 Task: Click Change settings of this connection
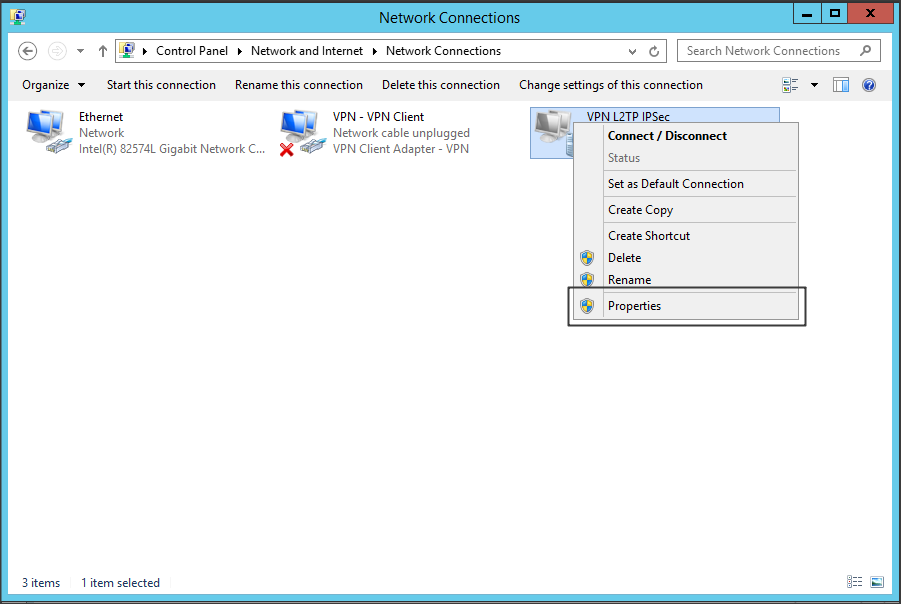click(x=610, y=85)
